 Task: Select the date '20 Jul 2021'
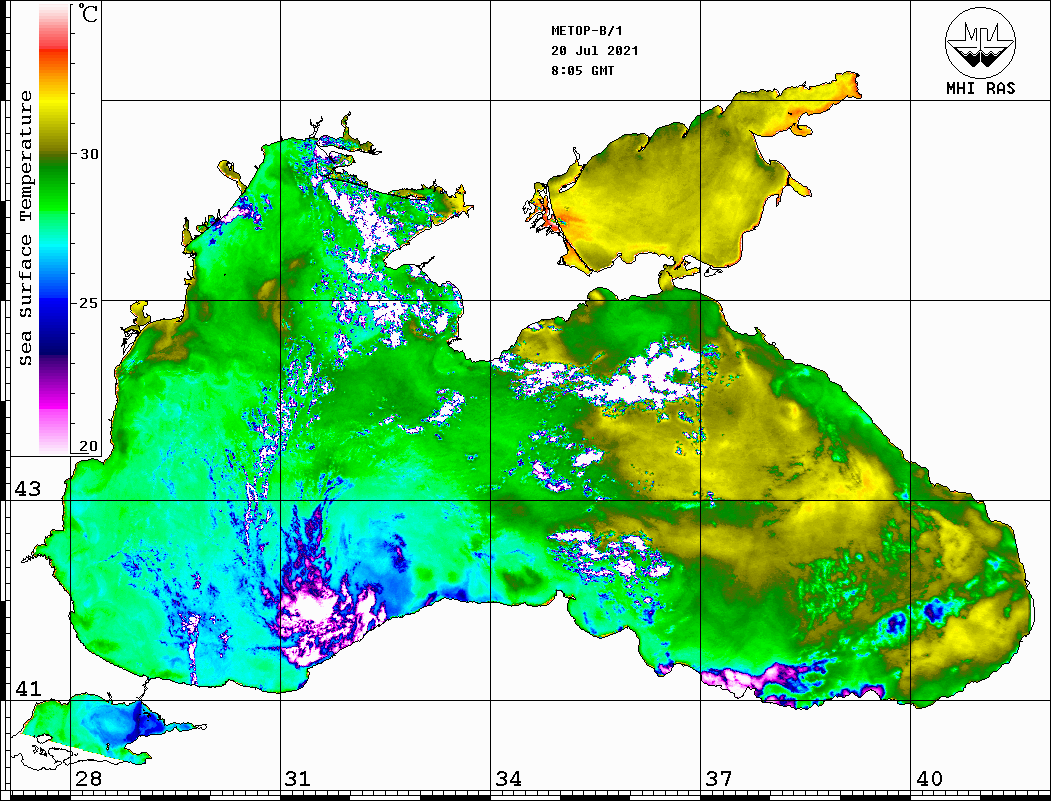click(595, 51)
